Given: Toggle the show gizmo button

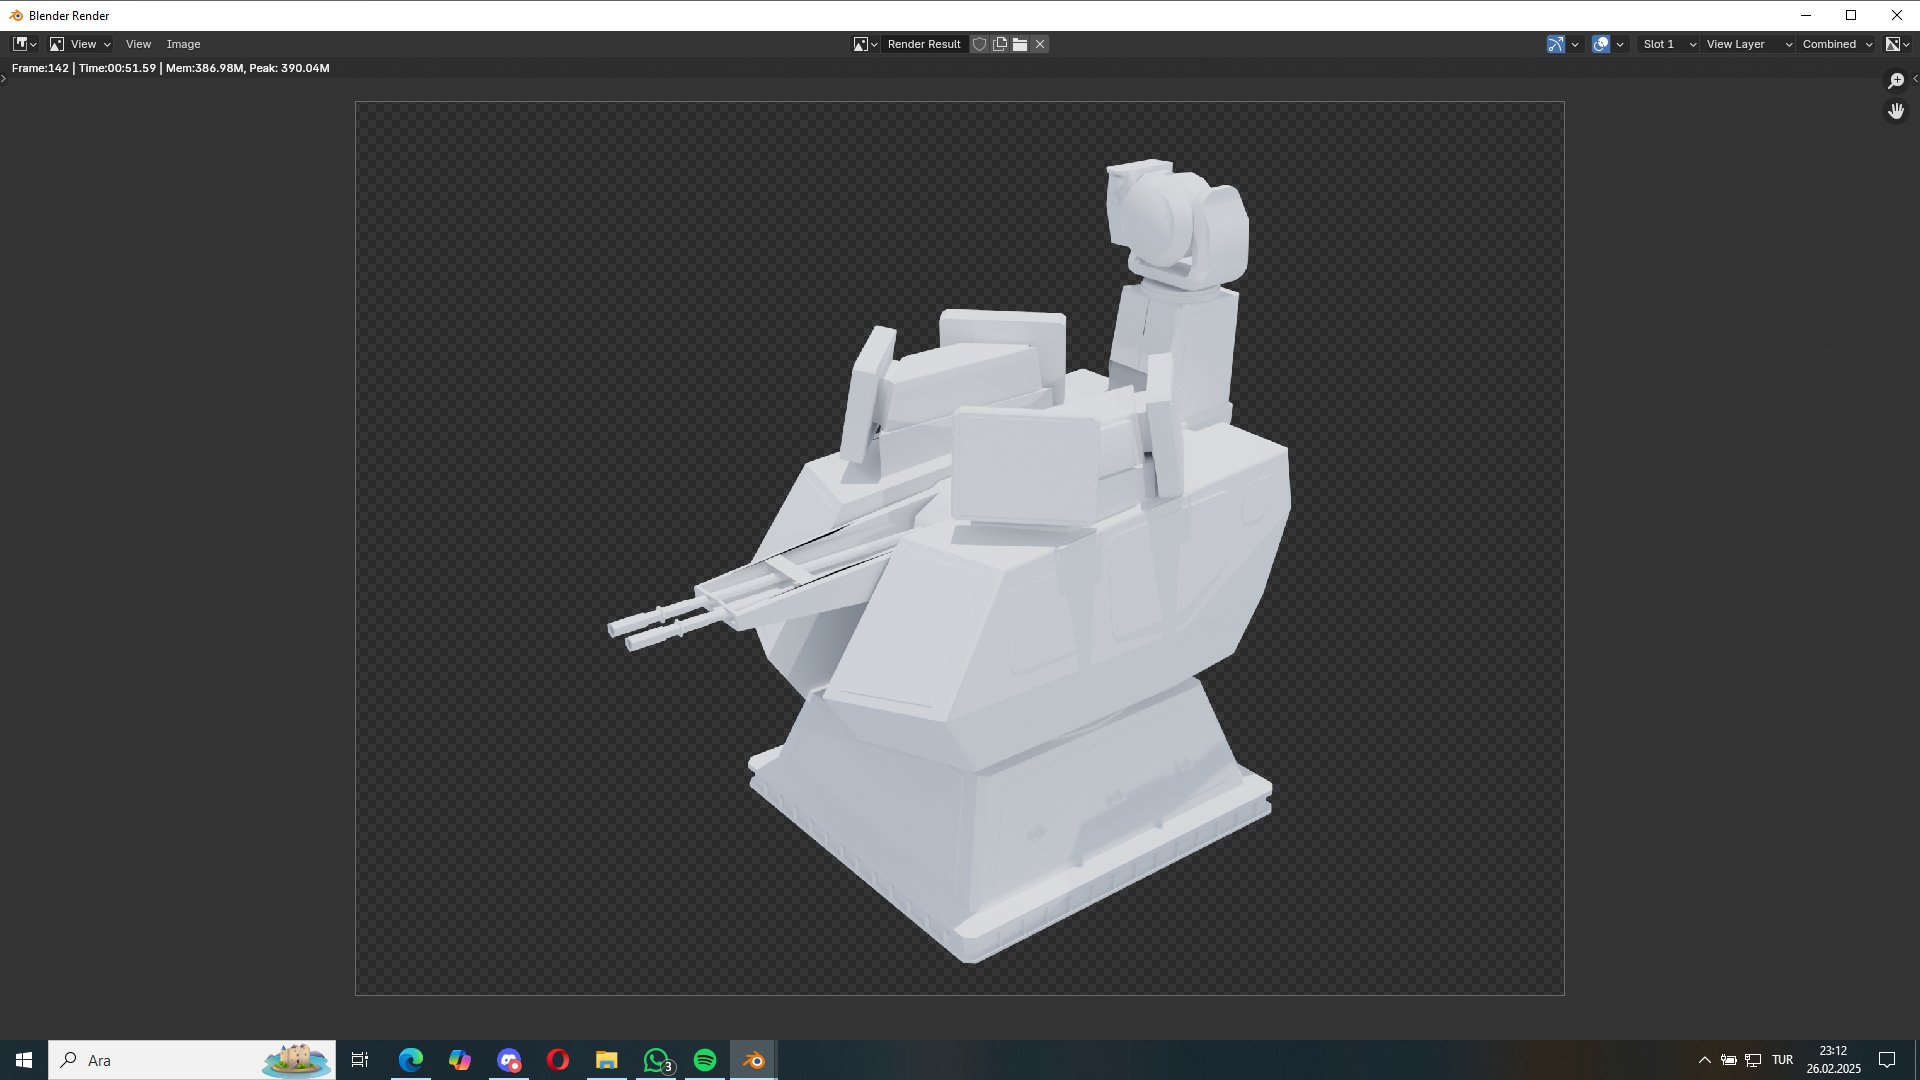Looking at the screenshot, I should tap(1555, 44).
